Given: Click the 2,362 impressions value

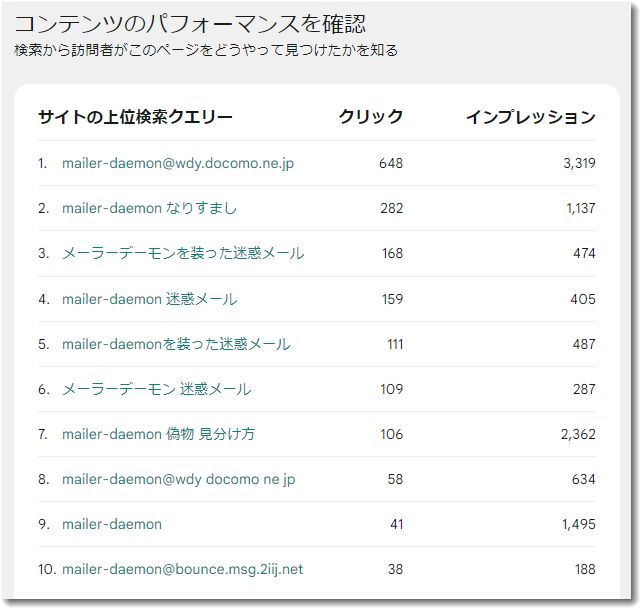Looking at the screenshot, I should (578, 434).
